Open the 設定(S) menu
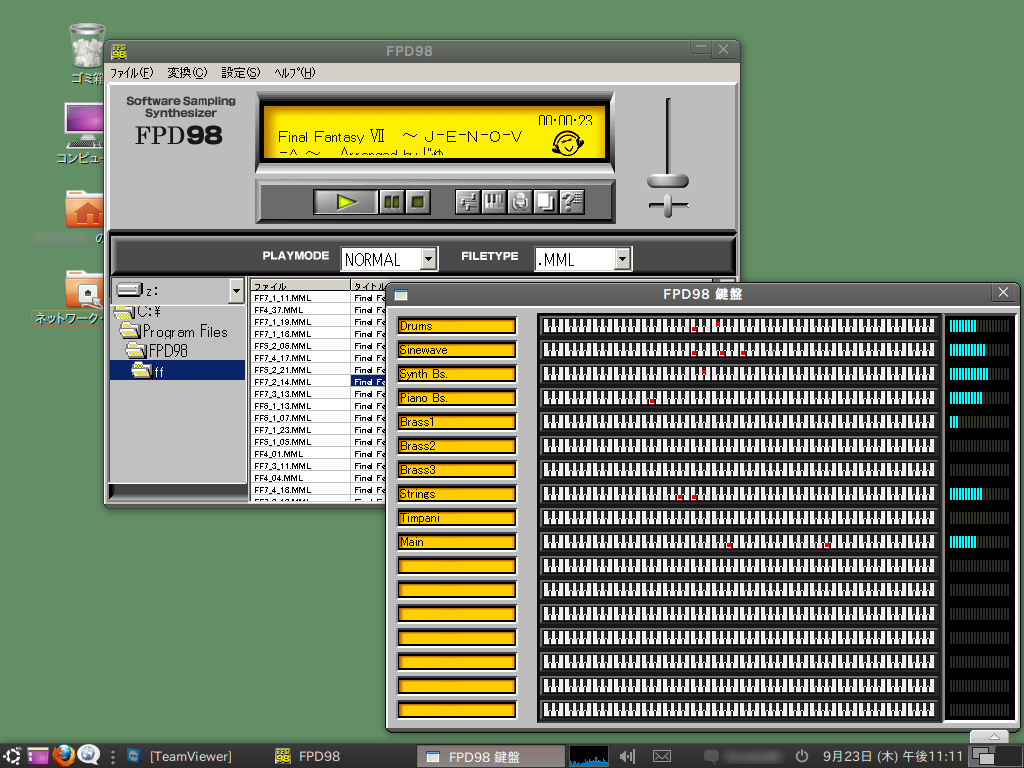 240,72
